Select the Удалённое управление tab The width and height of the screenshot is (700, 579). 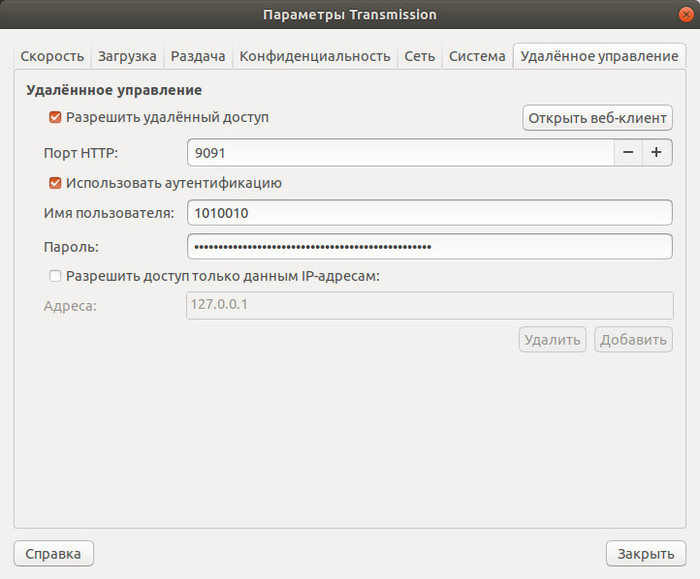click(x=599, y=56)
